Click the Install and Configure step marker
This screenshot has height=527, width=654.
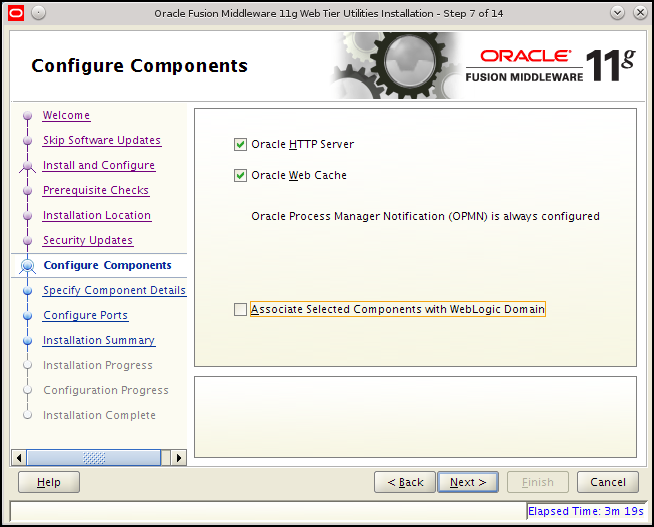28,166
